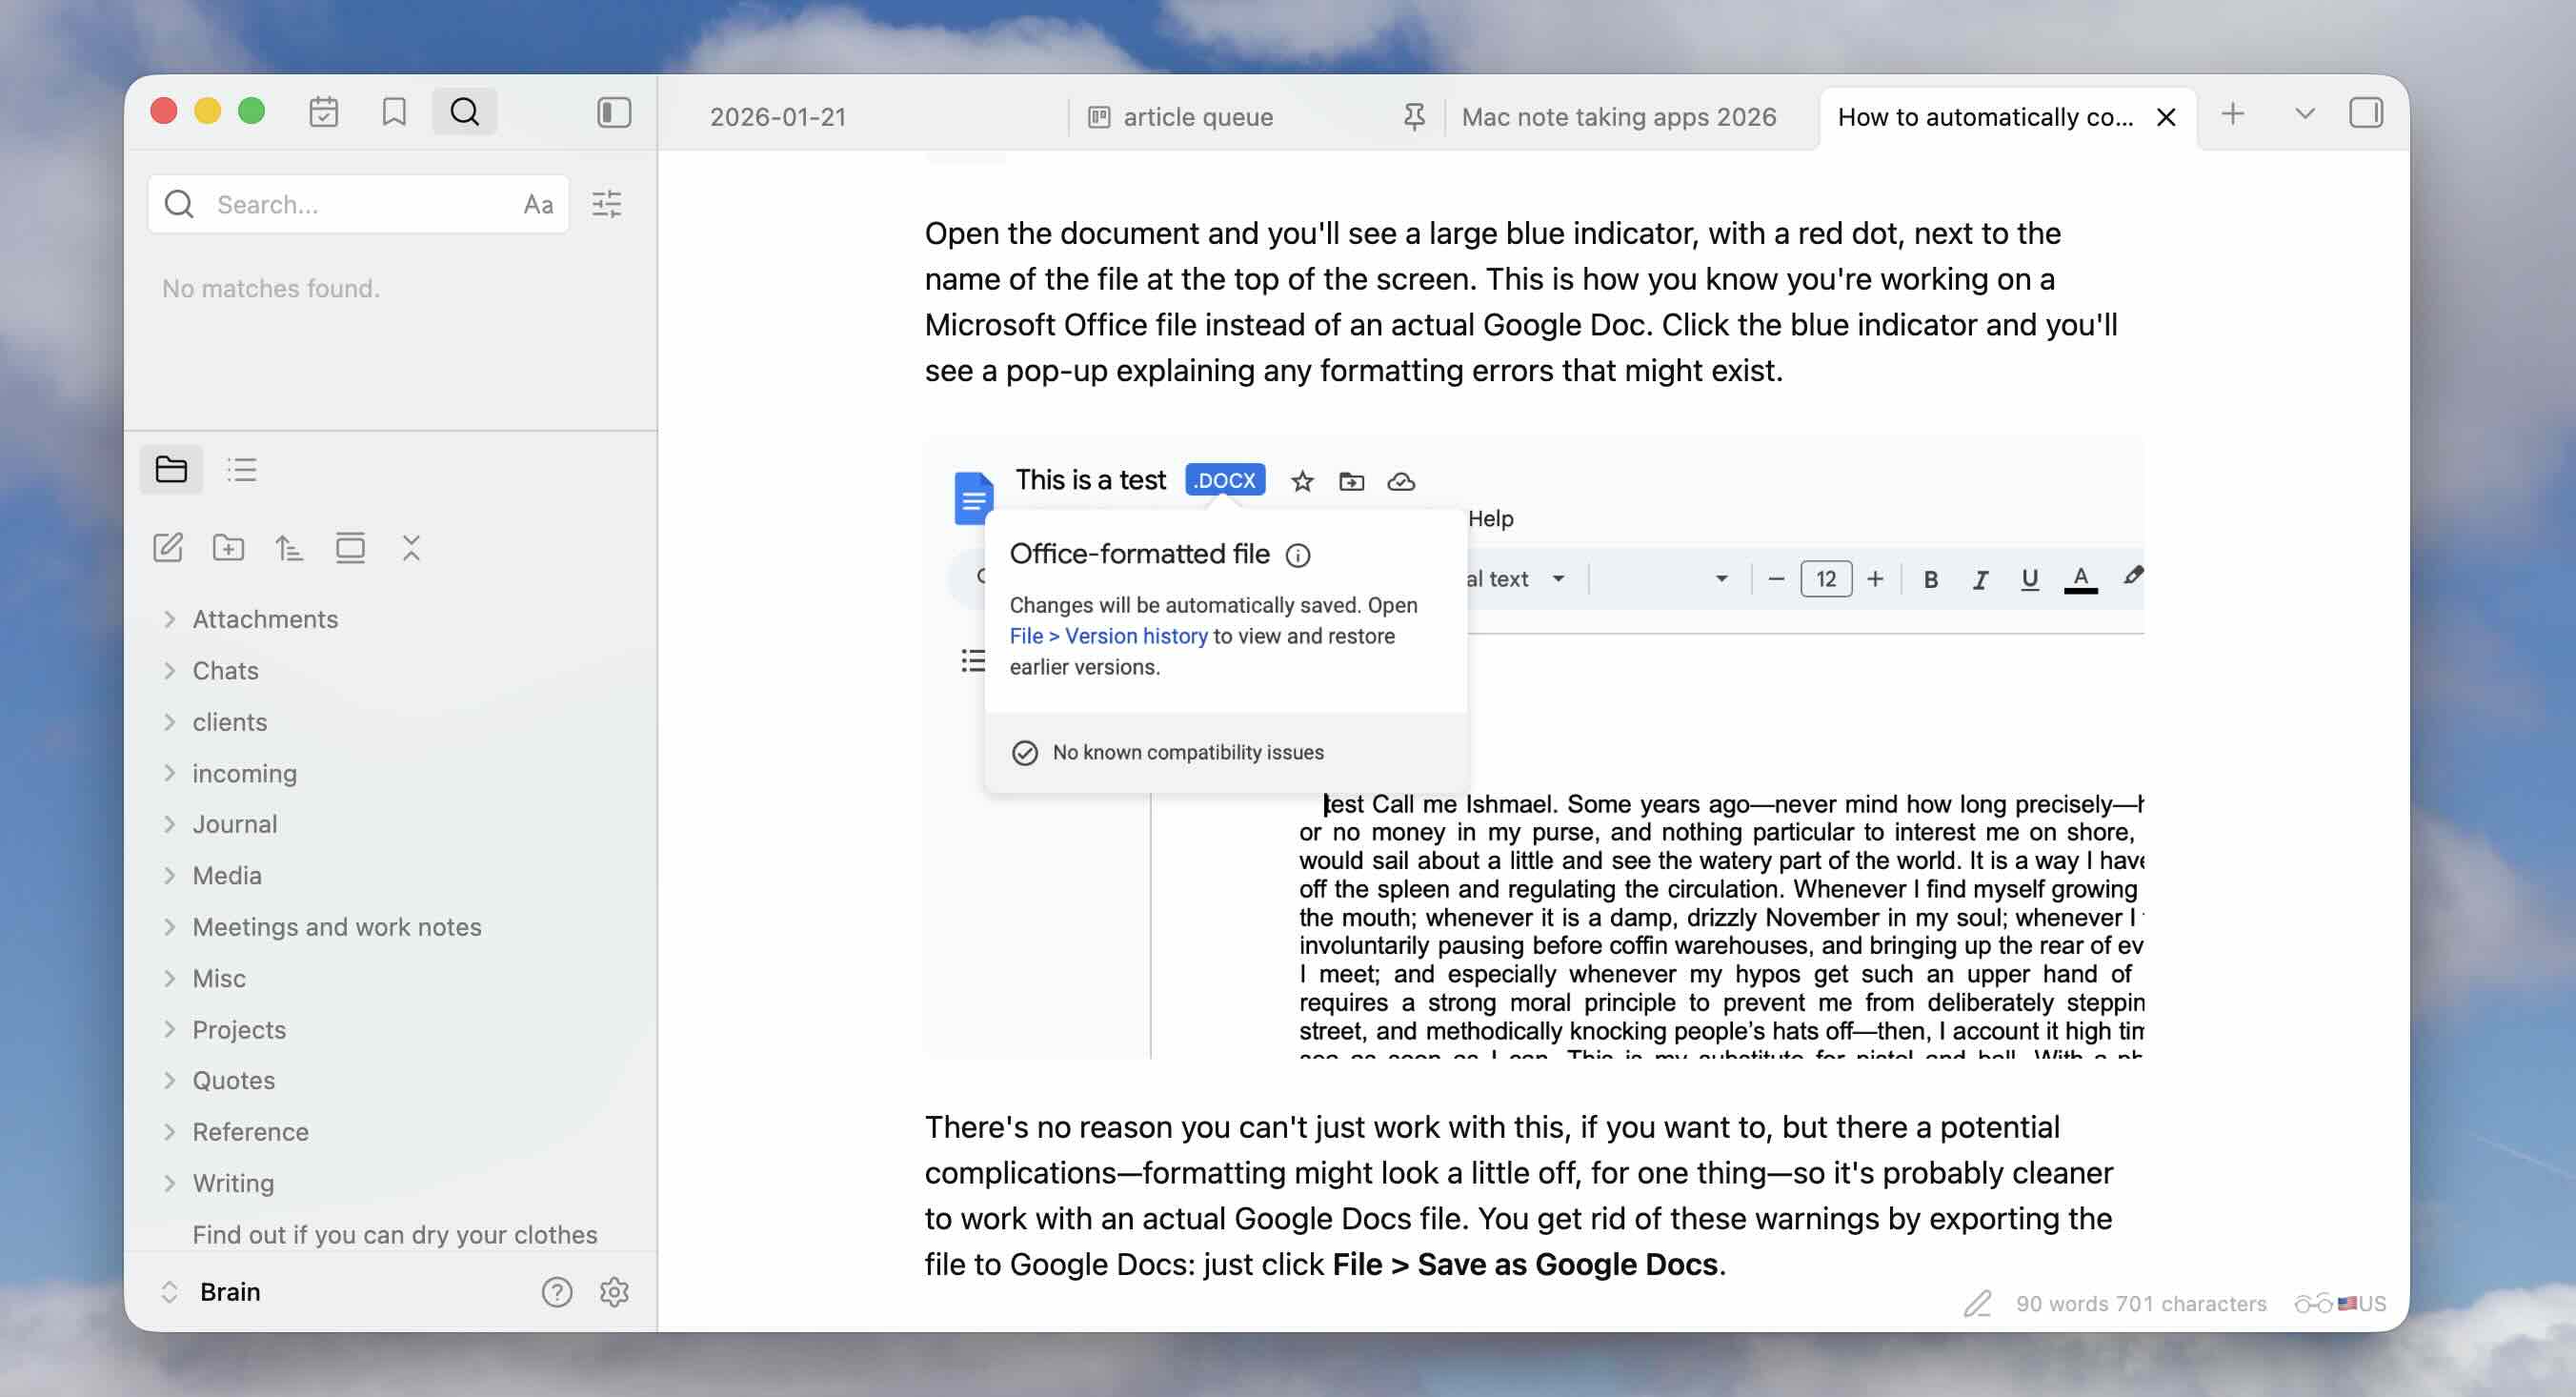Screen dimensions: 2576x1397
Task: Switch to the article queue tab
Action: click(x=1197, y=117)
